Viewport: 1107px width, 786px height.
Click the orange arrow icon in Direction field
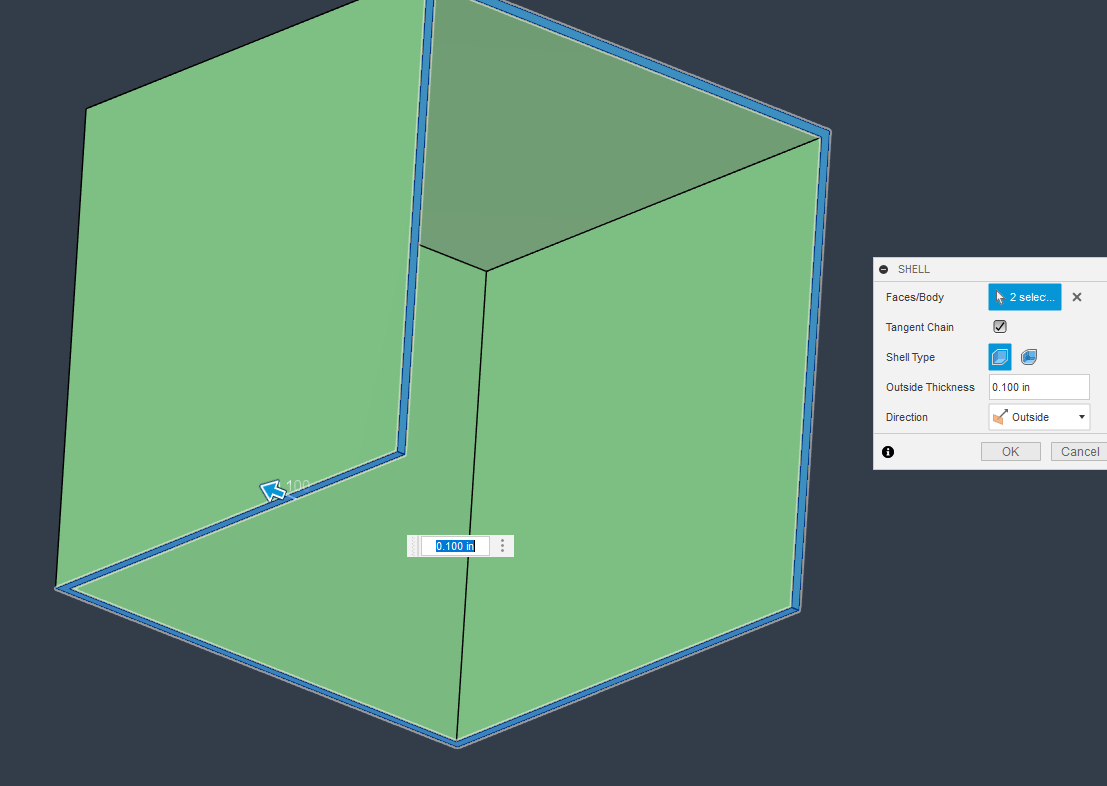[x=998, y=417]
